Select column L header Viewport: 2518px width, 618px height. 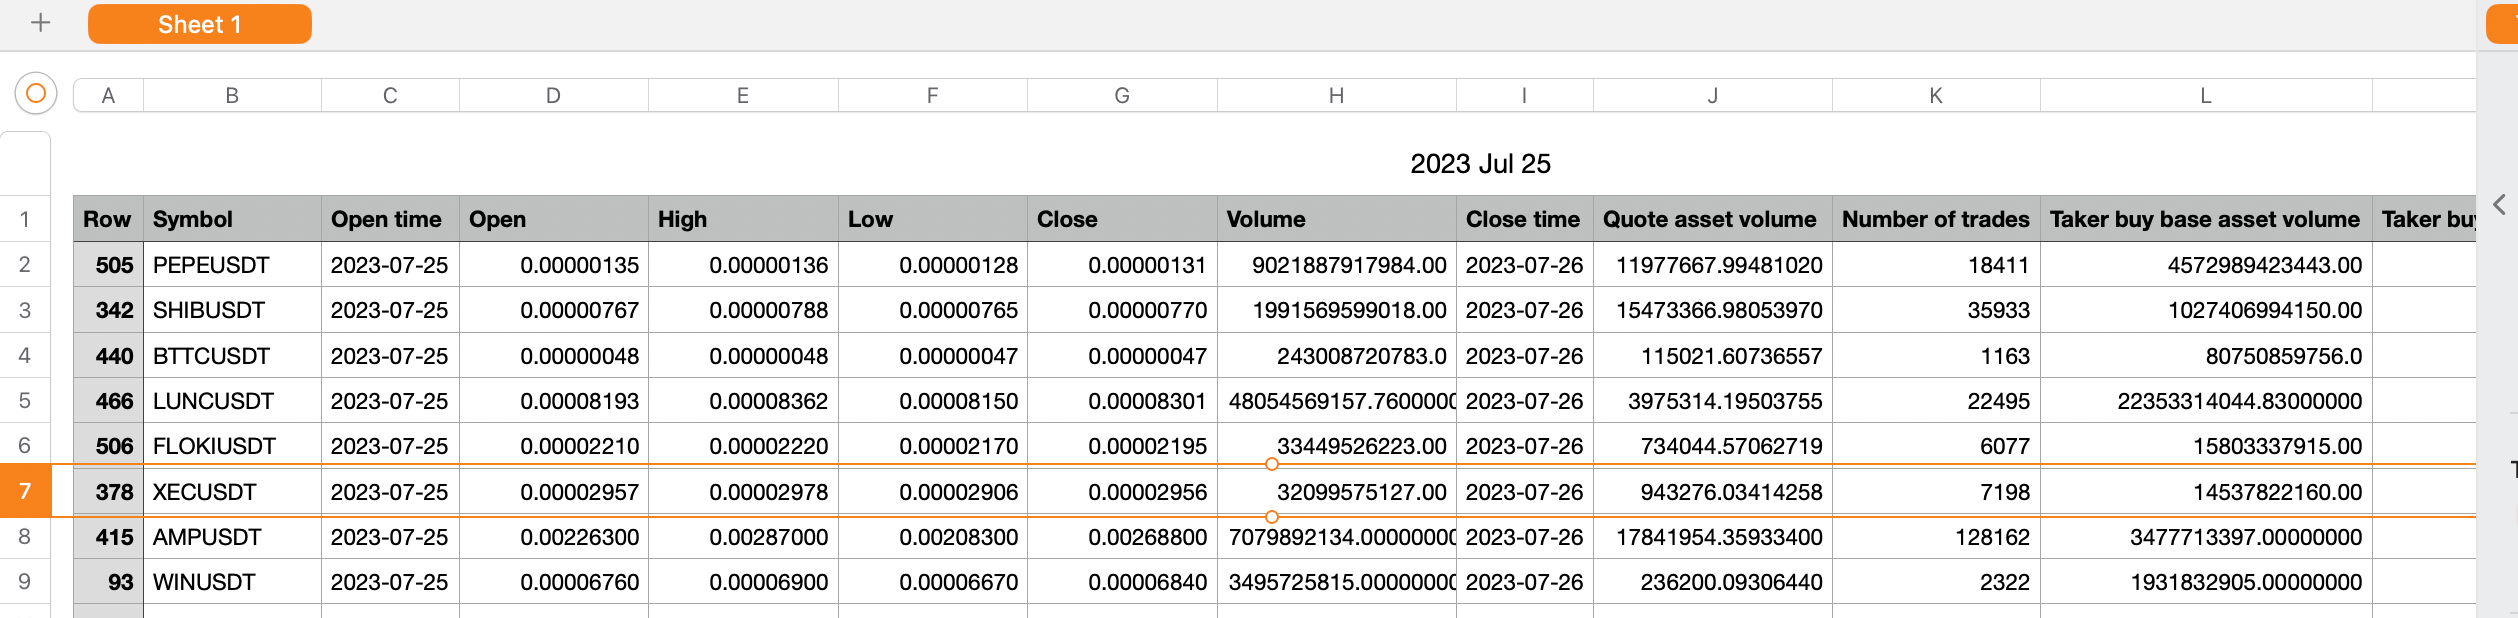tap(2205, 96)
